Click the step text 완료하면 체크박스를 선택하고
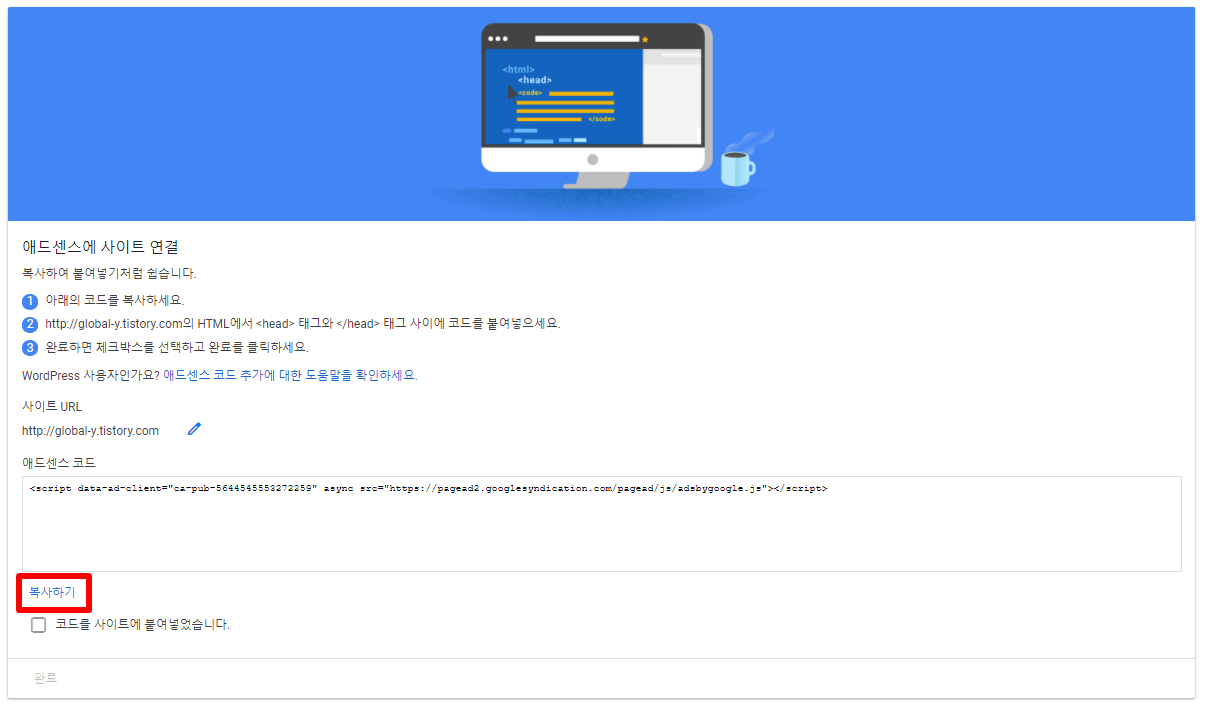The height and width of the screenshot is (714, 1212). [177, 348]
